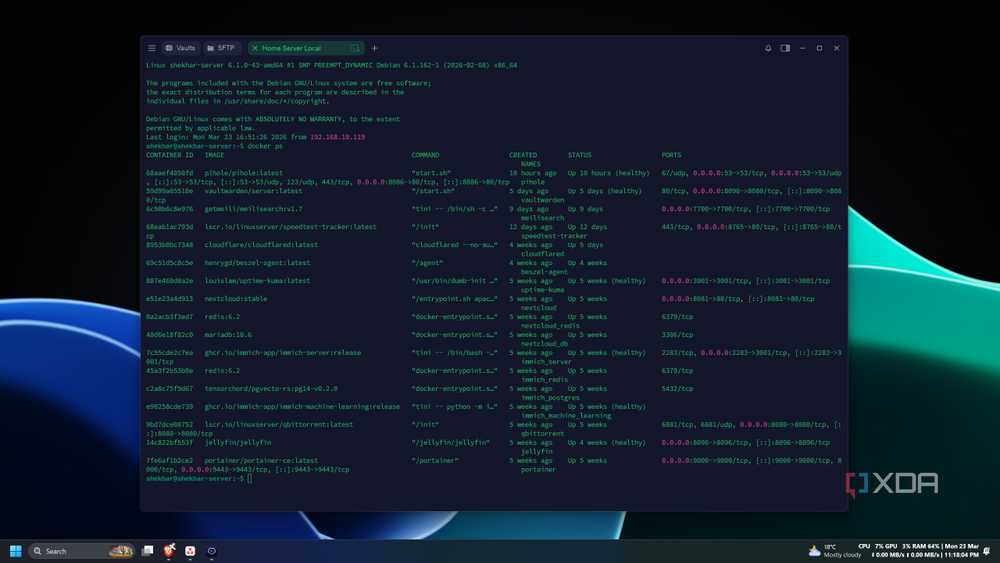Click the "/agent" command text
The width and height of the screenshot is (1000, 563).
click(427, 263)
